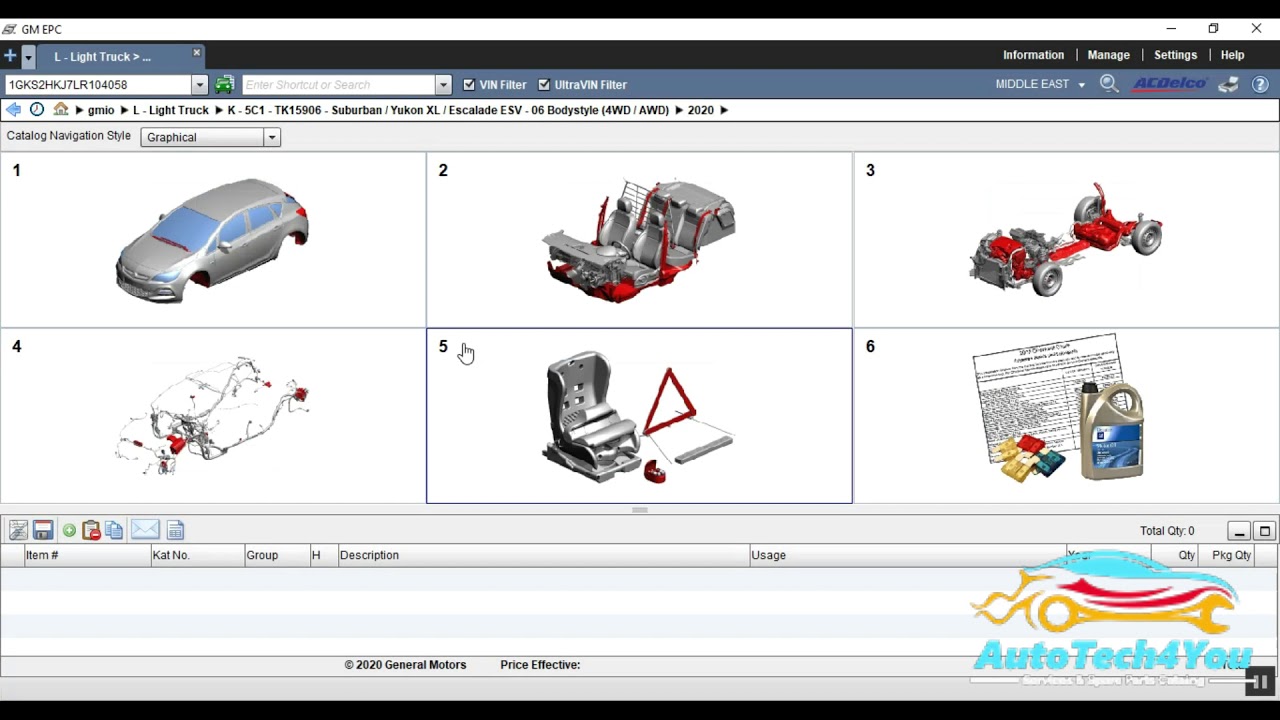Switch to the L - Light Truck tab
The image size is (1280, 720).
[x=103, y=57]
